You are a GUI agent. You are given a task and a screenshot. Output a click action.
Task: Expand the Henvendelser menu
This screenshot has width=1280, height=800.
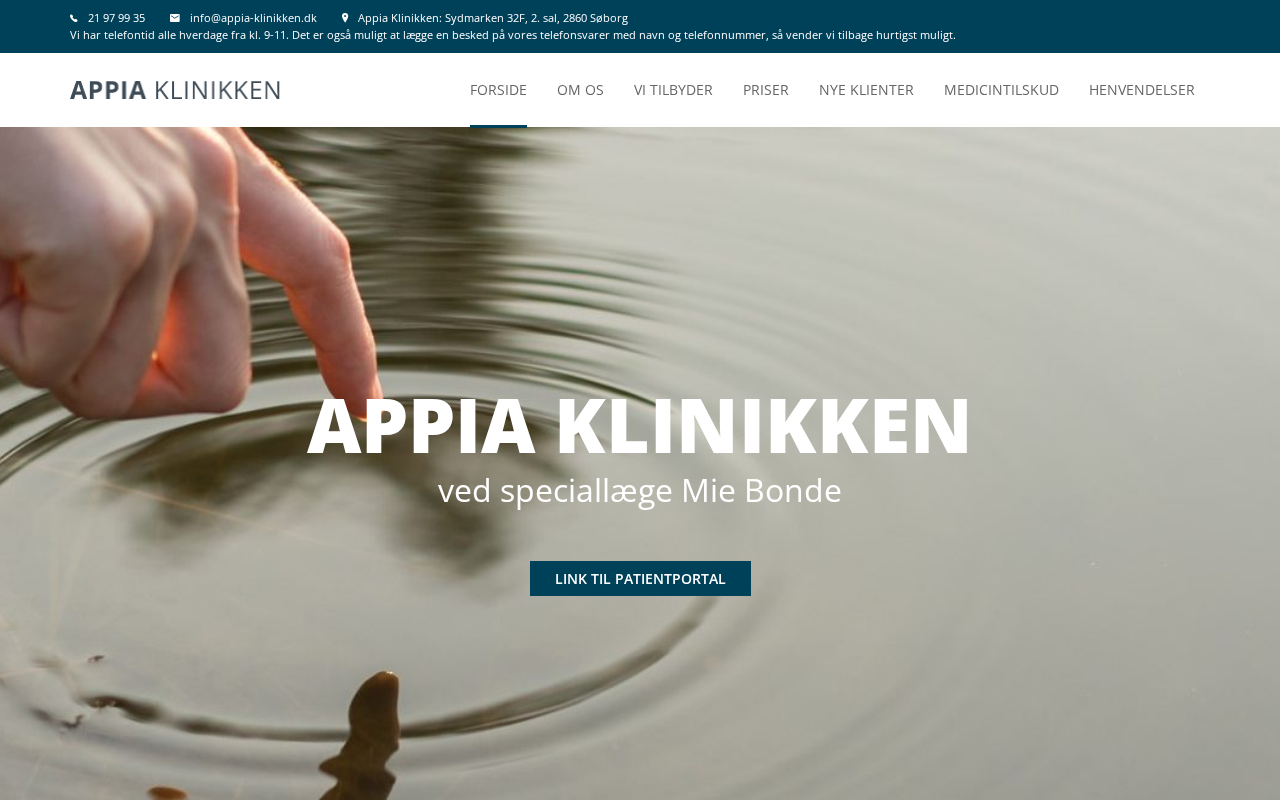click(1142, 90)
